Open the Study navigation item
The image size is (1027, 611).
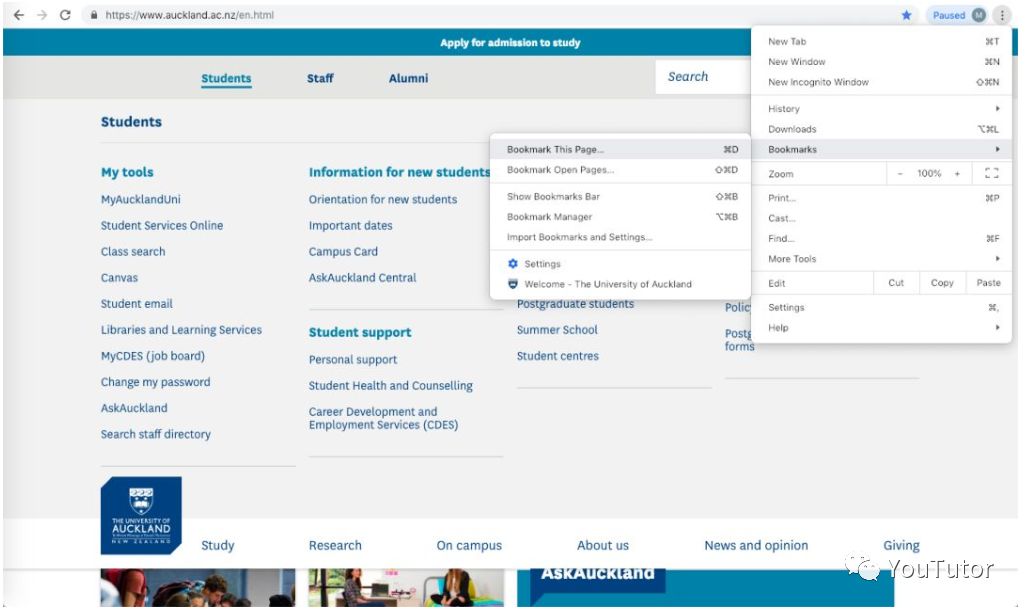[x=217, y=546]
